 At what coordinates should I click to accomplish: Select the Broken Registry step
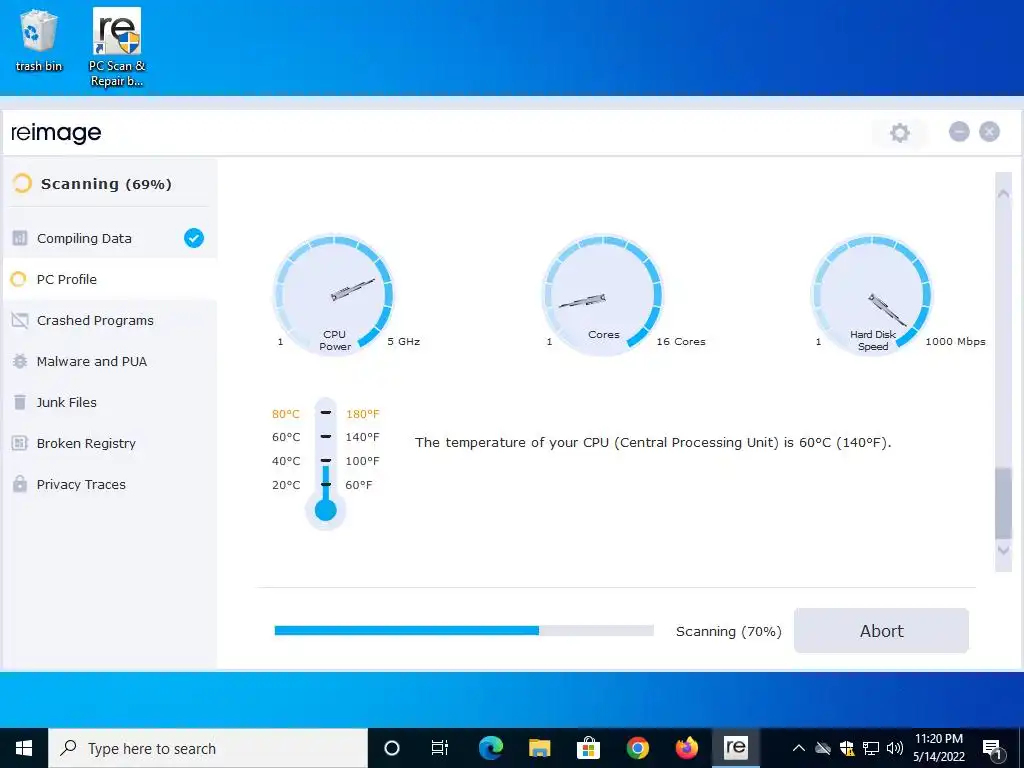pyautogui.click(x=110, y=443)
